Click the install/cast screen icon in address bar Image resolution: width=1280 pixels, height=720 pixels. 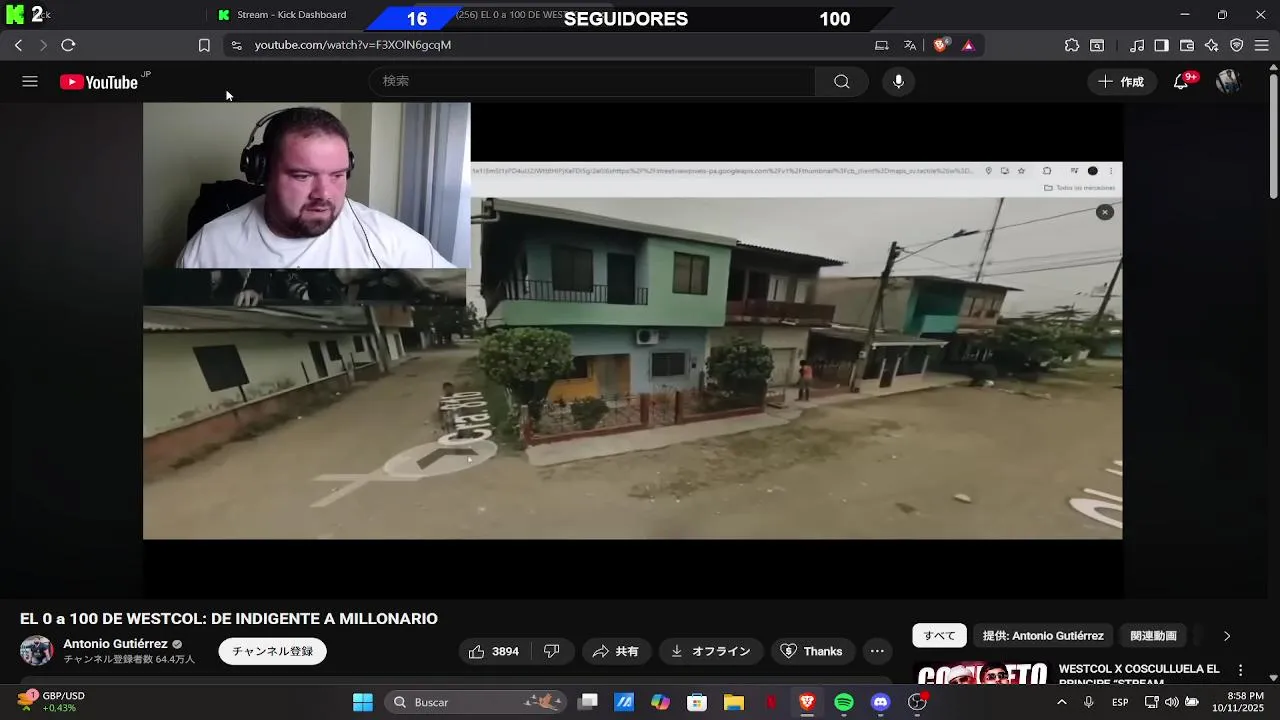(x=881, y=45)
